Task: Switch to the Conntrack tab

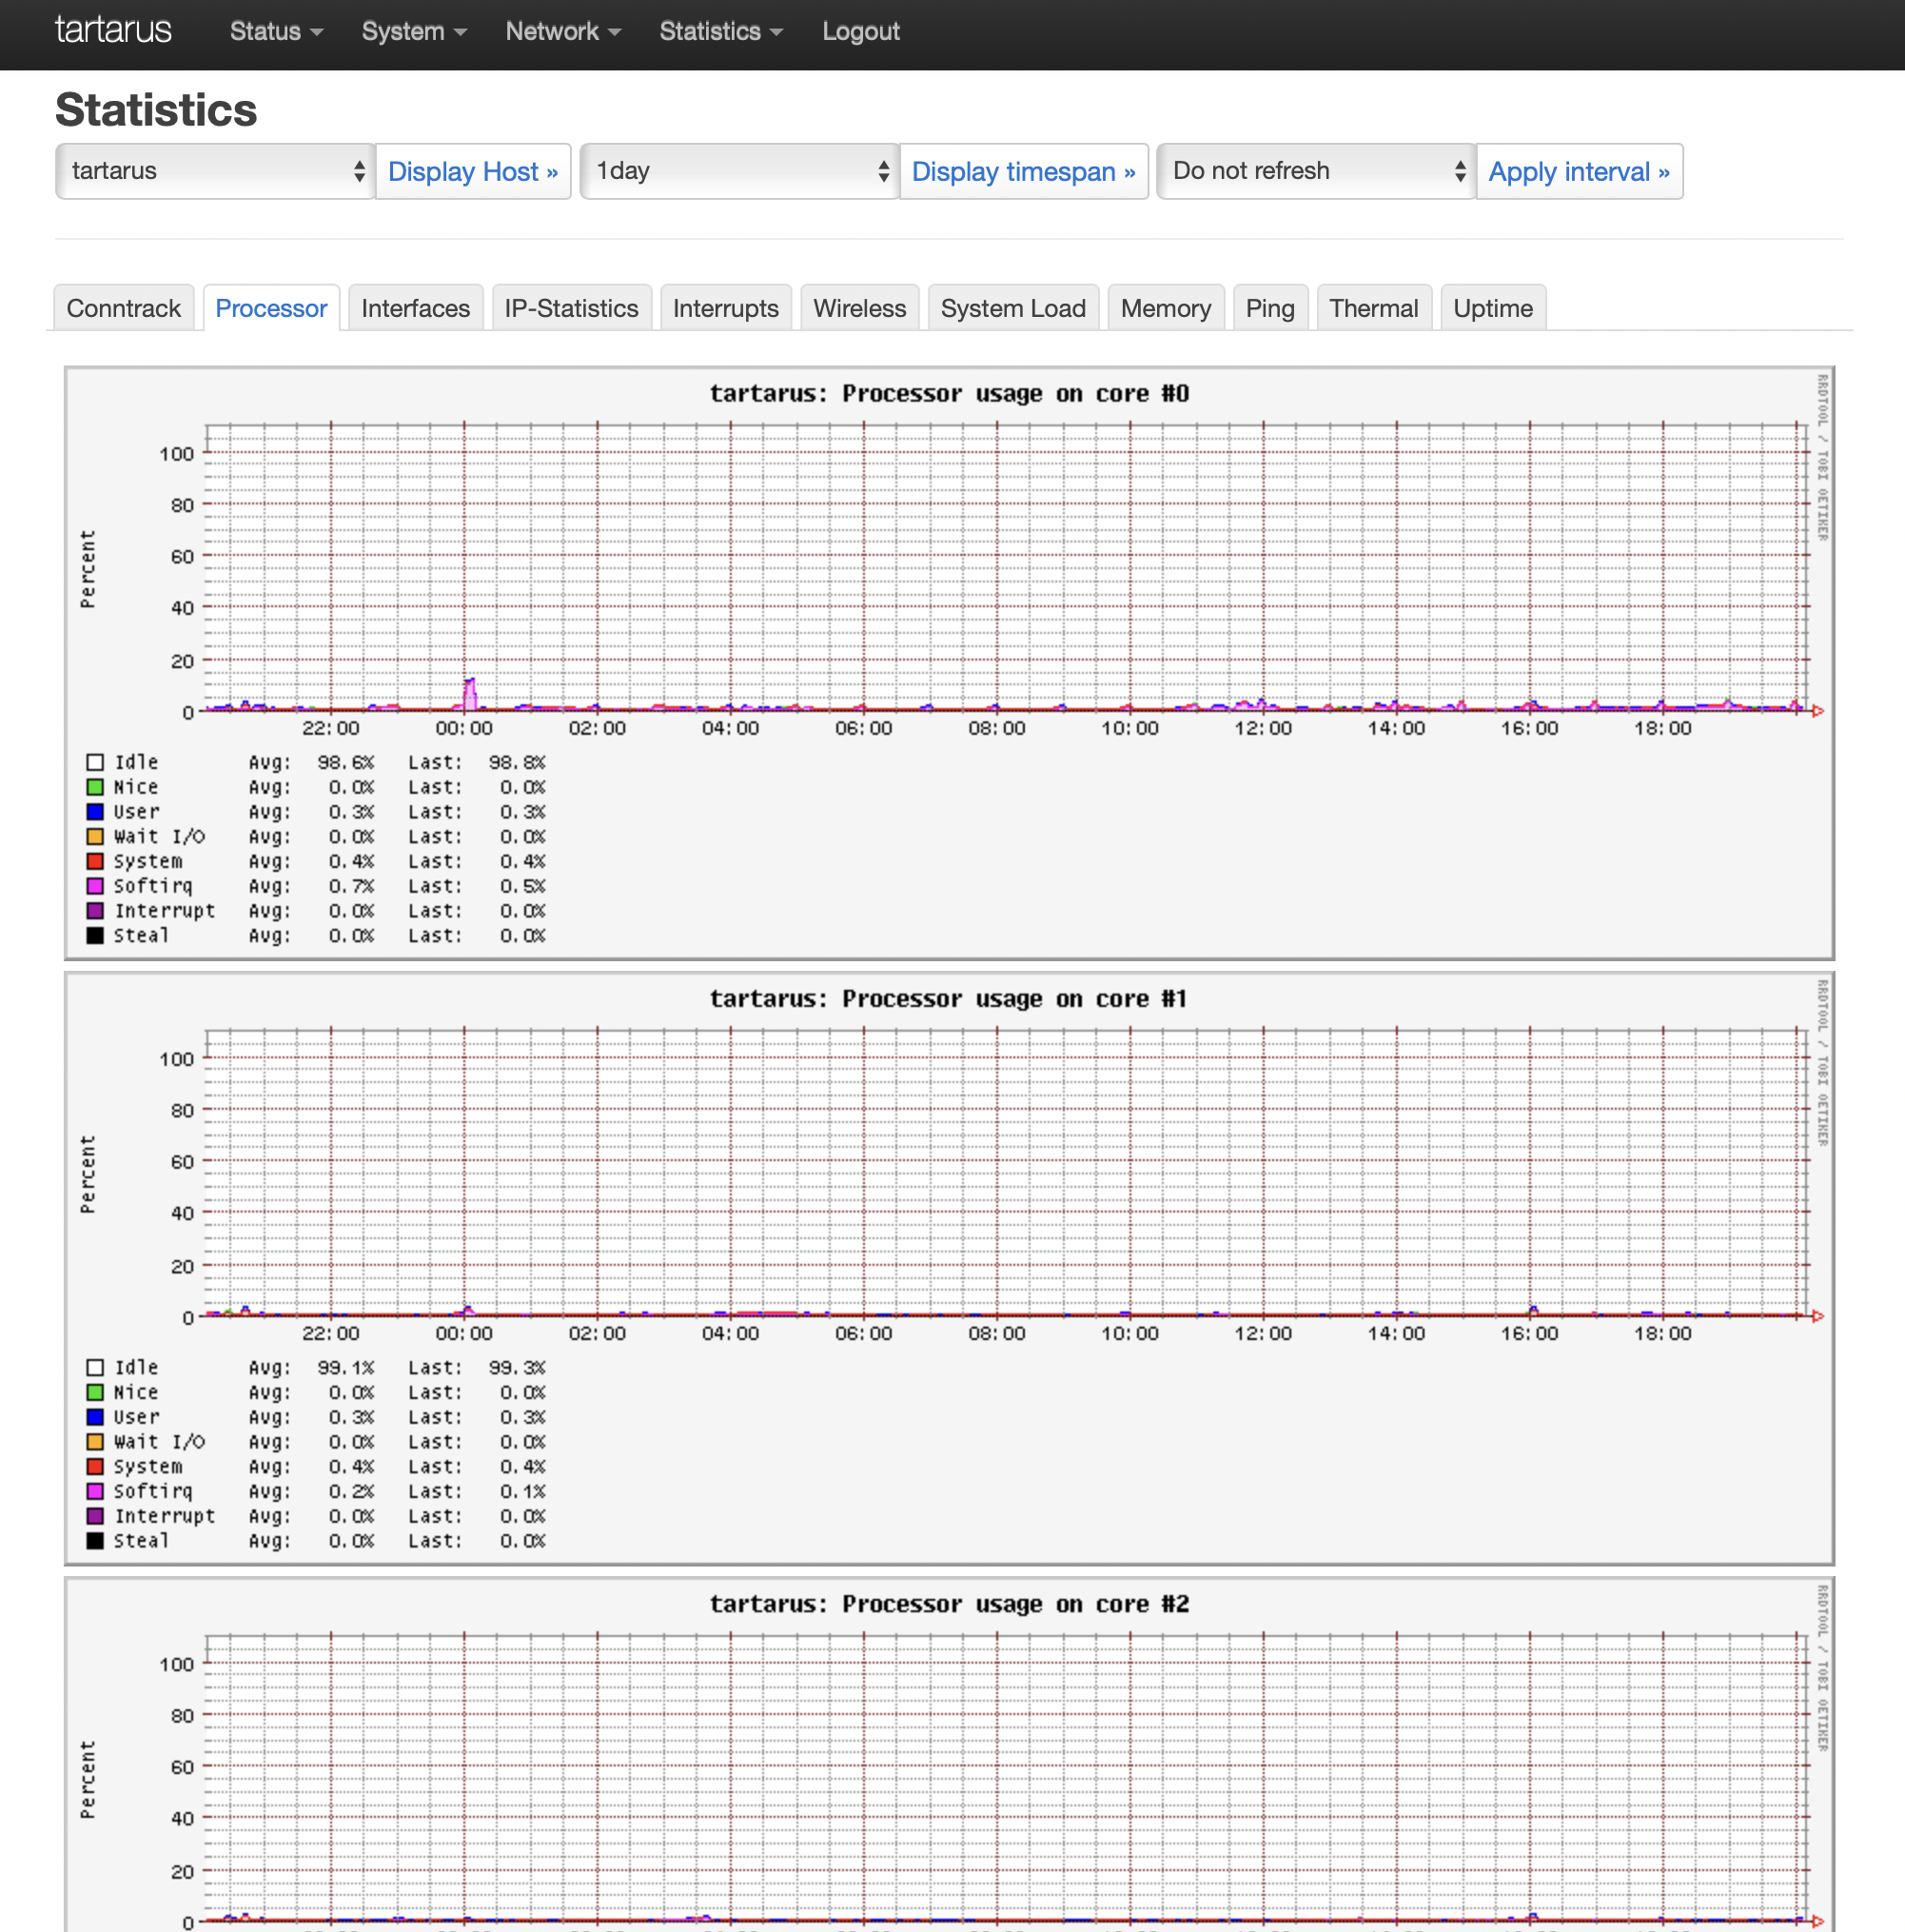Action: [124, 308]
